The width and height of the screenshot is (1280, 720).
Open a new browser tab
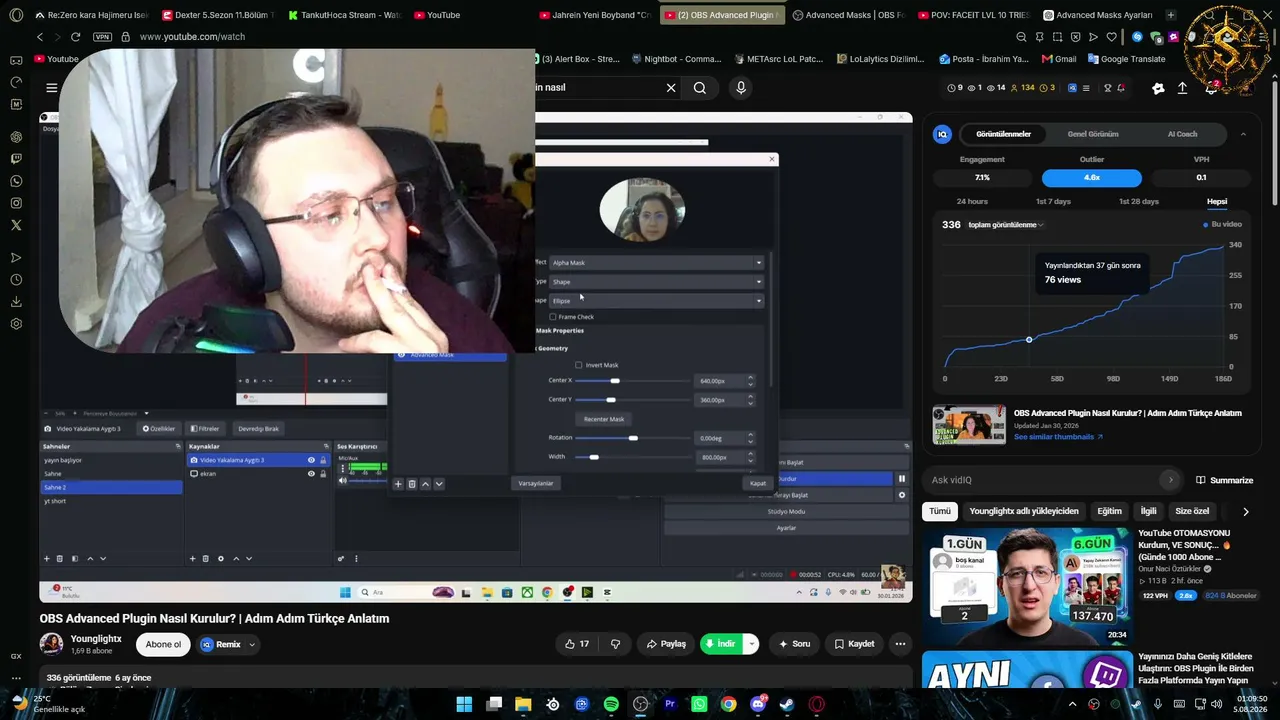pyautogui.click(x=1171, y=15)
